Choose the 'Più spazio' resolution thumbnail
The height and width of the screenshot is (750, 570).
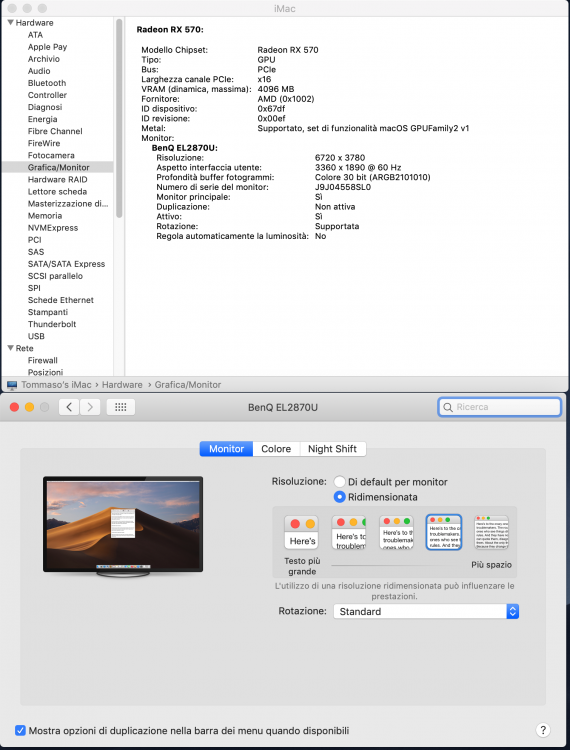(491, 532)
